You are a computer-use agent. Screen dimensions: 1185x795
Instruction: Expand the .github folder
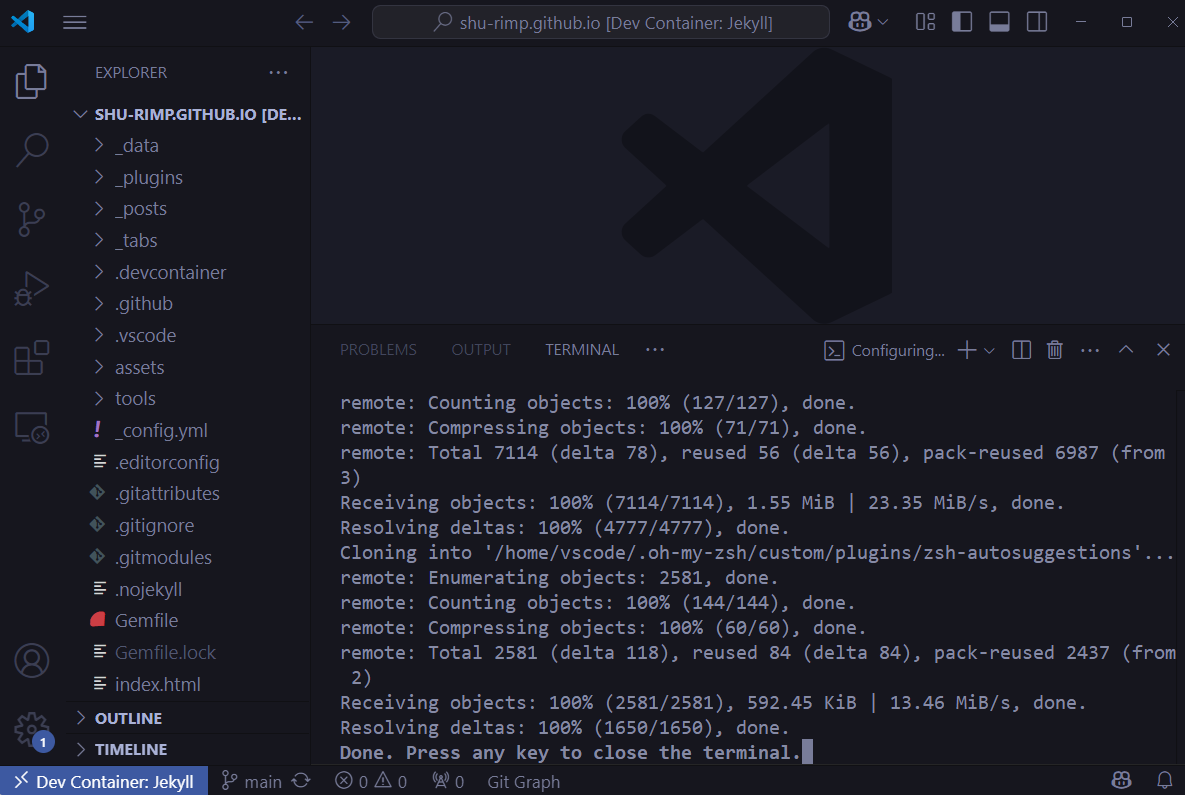[189, 304]
